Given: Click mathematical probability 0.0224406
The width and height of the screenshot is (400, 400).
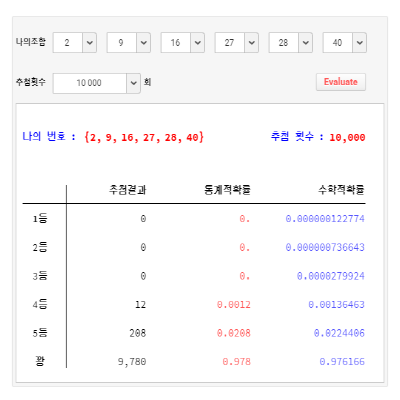Looking at the screenshot, I should click(x=339, y=333).
